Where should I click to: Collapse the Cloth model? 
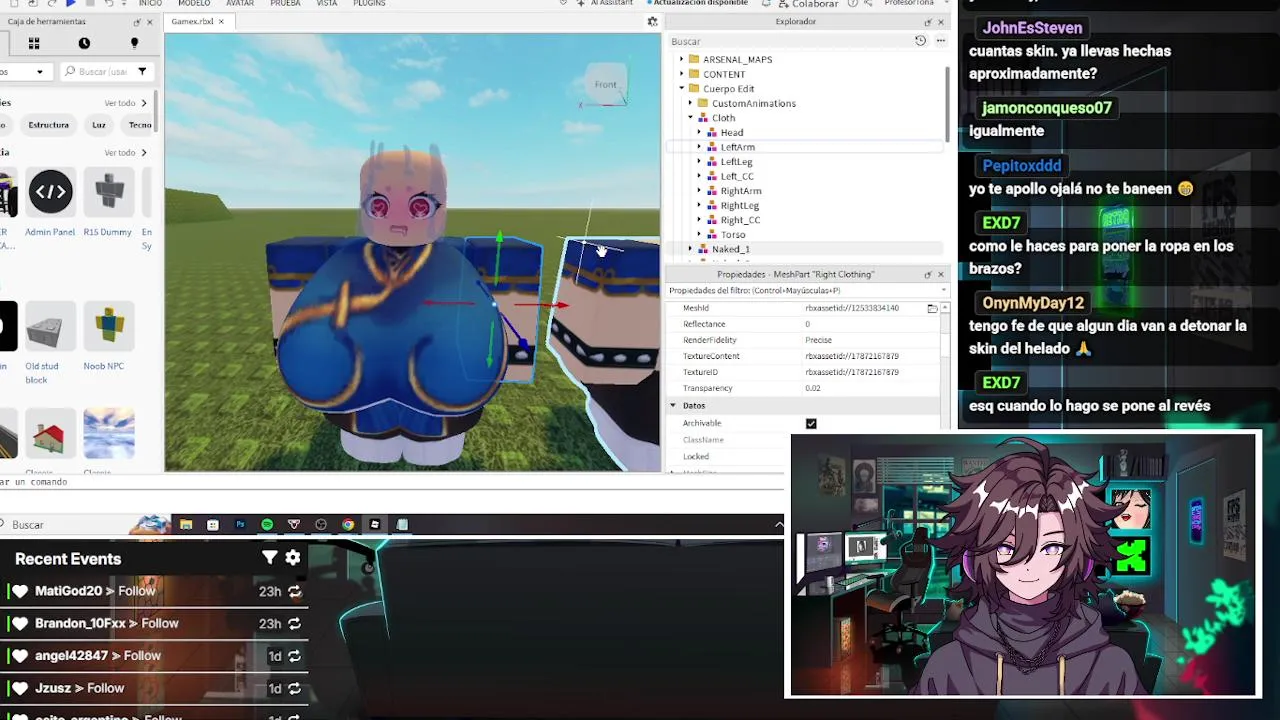pyautogui.click(x=690, y=118)
